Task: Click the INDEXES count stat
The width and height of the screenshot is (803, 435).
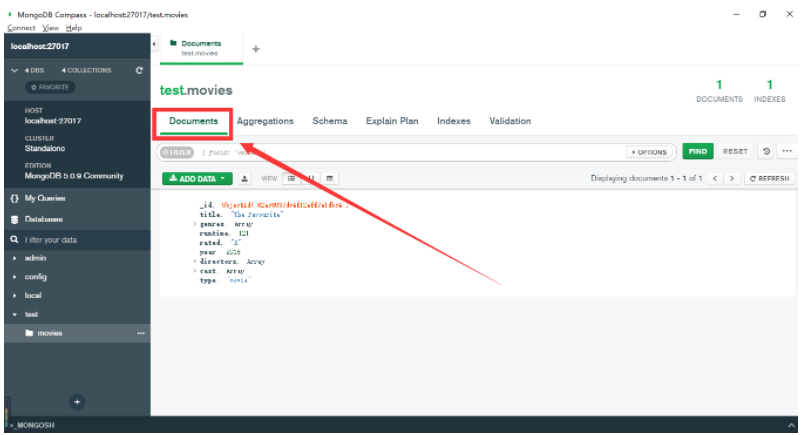Action: [x=769, y=91]
